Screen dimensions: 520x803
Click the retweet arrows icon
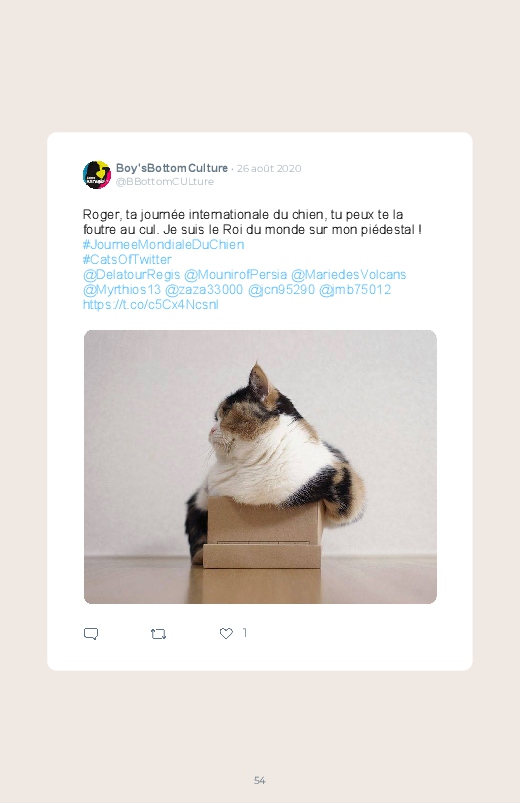[158, 634]
